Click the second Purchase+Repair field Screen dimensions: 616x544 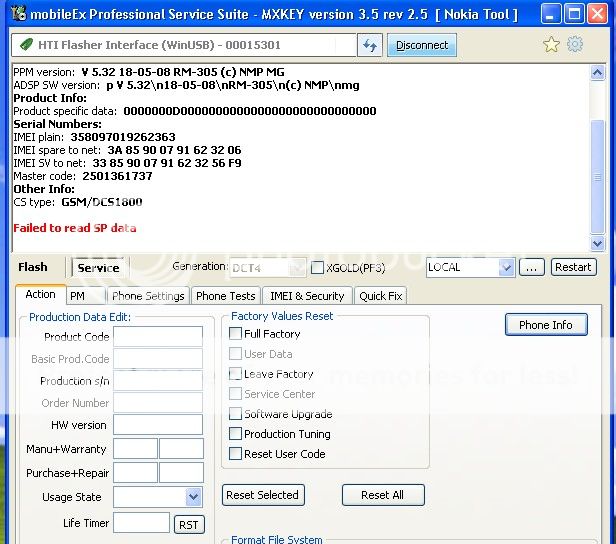tap(182, 473)
